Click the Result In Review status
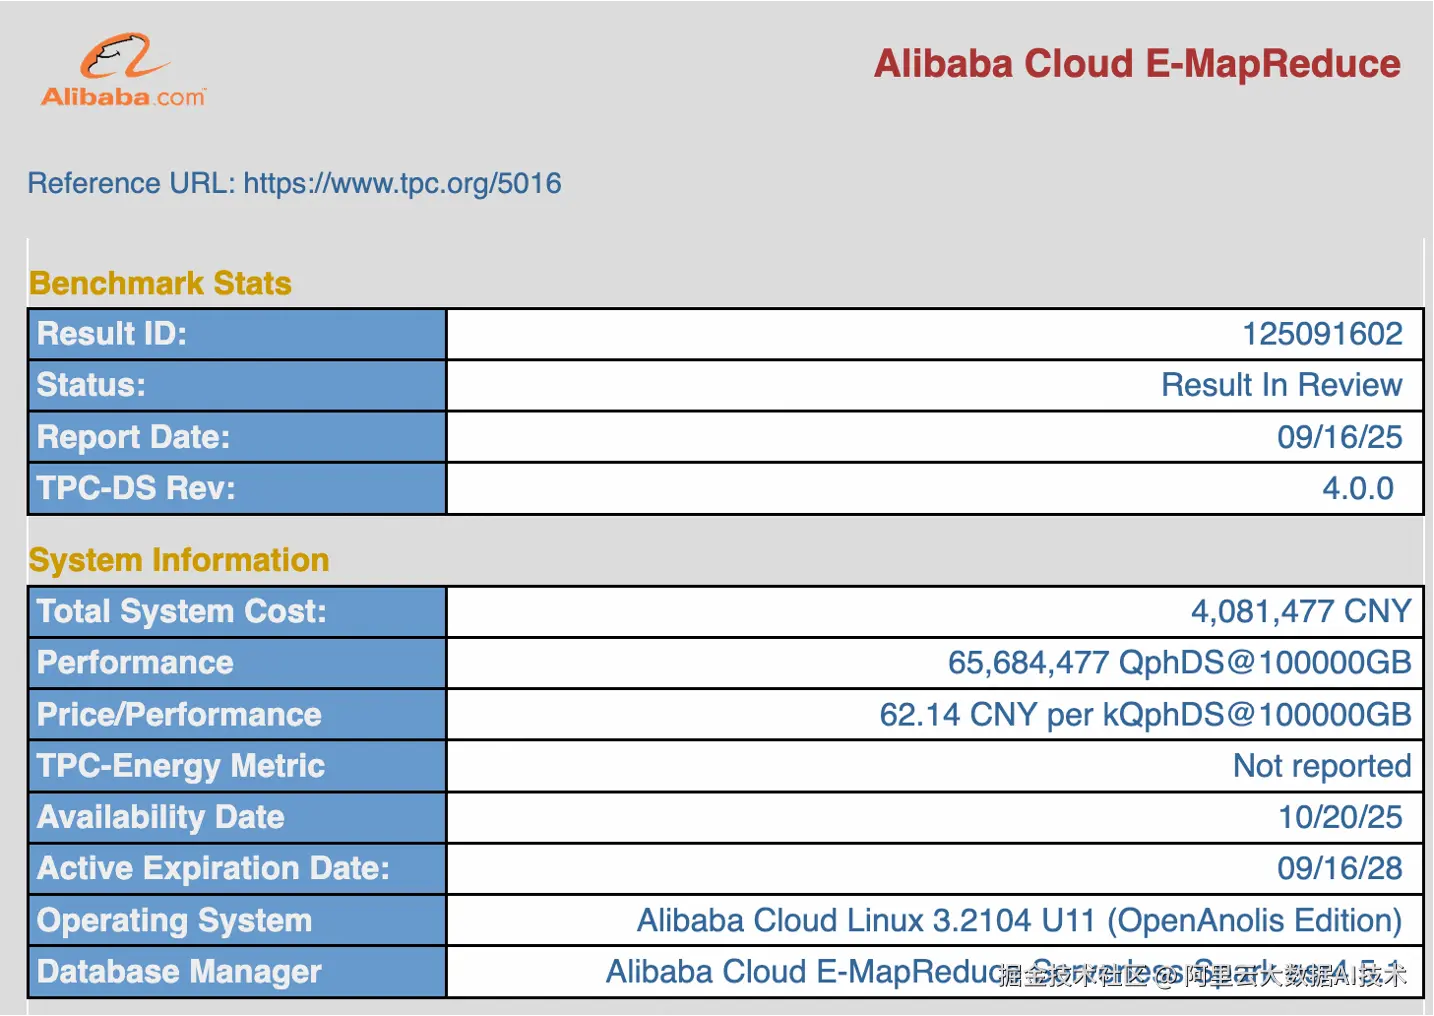This screenshot has height=1016, width=1434. 1281,385
